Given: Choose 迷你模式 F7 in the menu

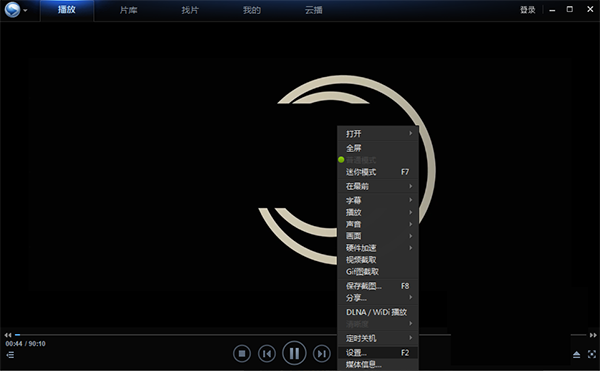Looking at the screenshot, I should [x=378, y=172].
